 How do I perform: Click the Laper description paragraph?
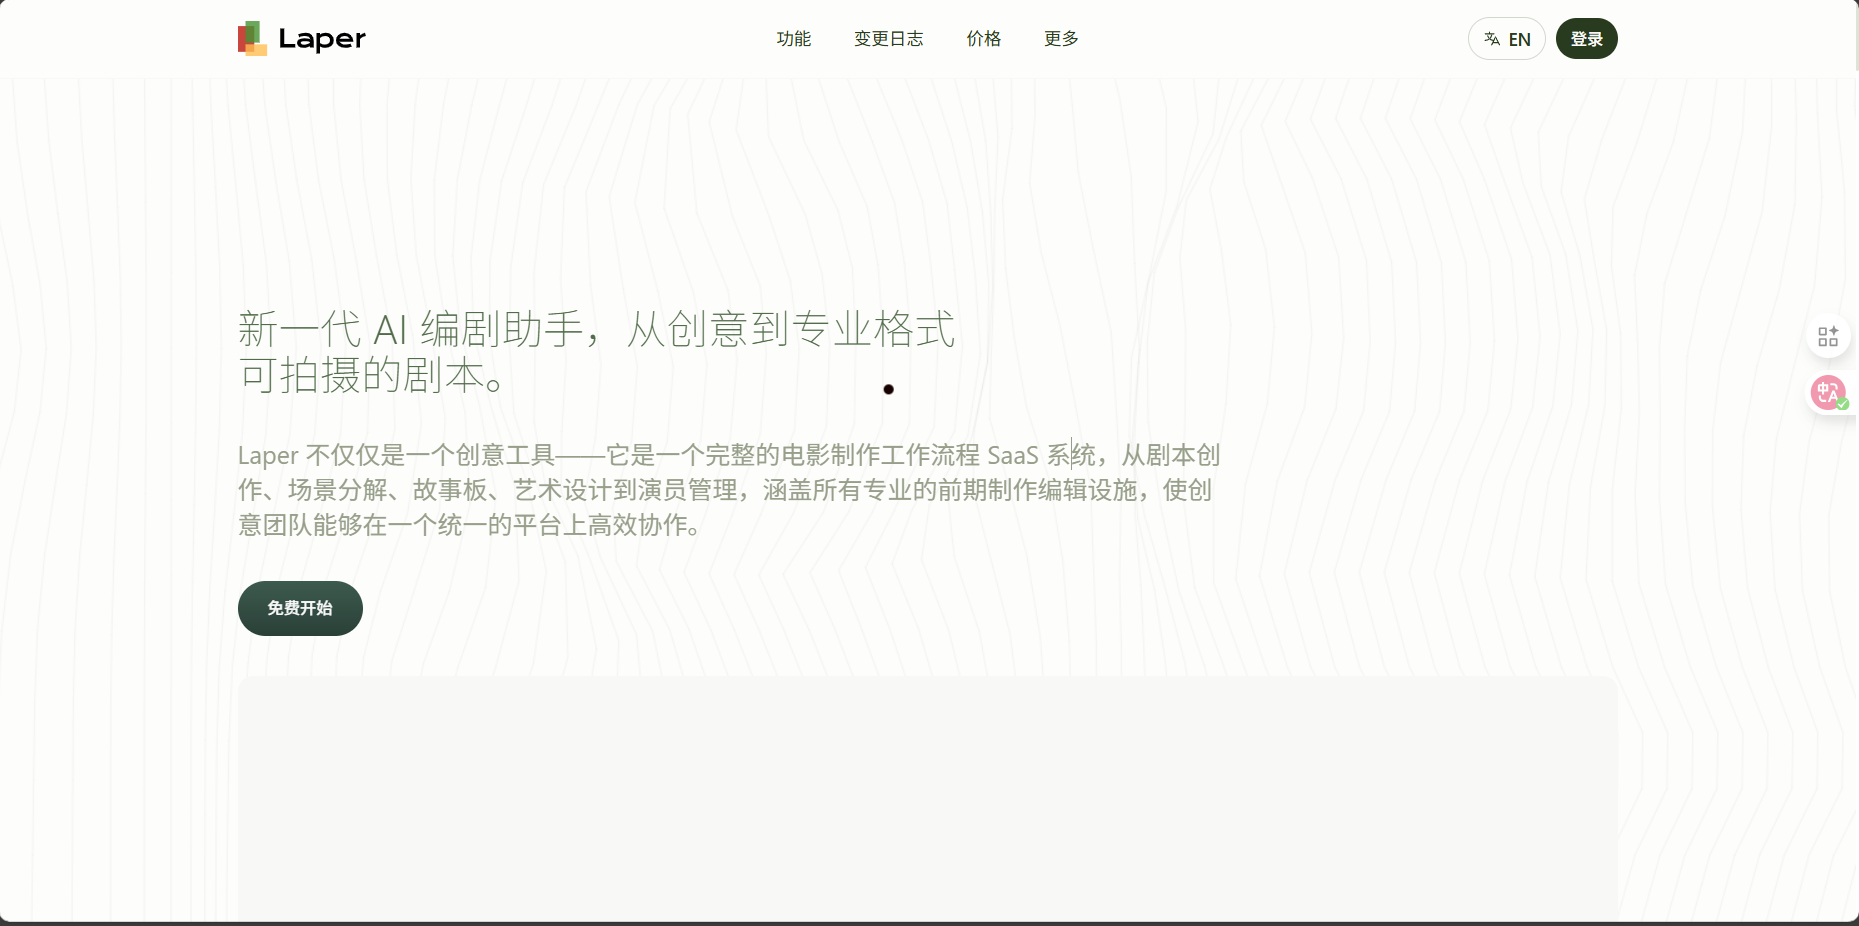tap(729, 490)
